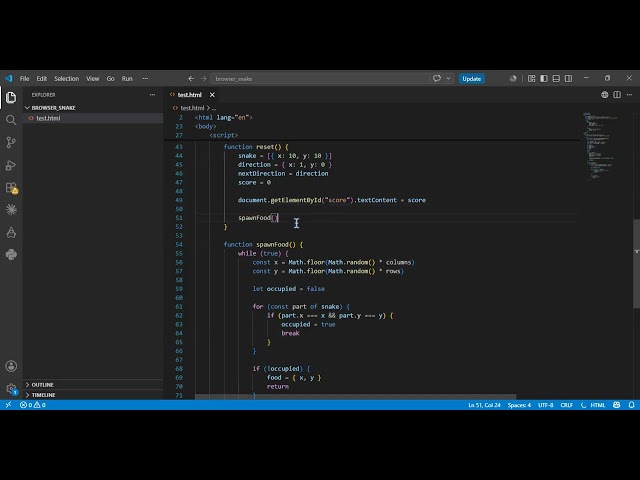Open the remote window indicator in status bar
Screen dimensions: 640x480
[8, 405]
